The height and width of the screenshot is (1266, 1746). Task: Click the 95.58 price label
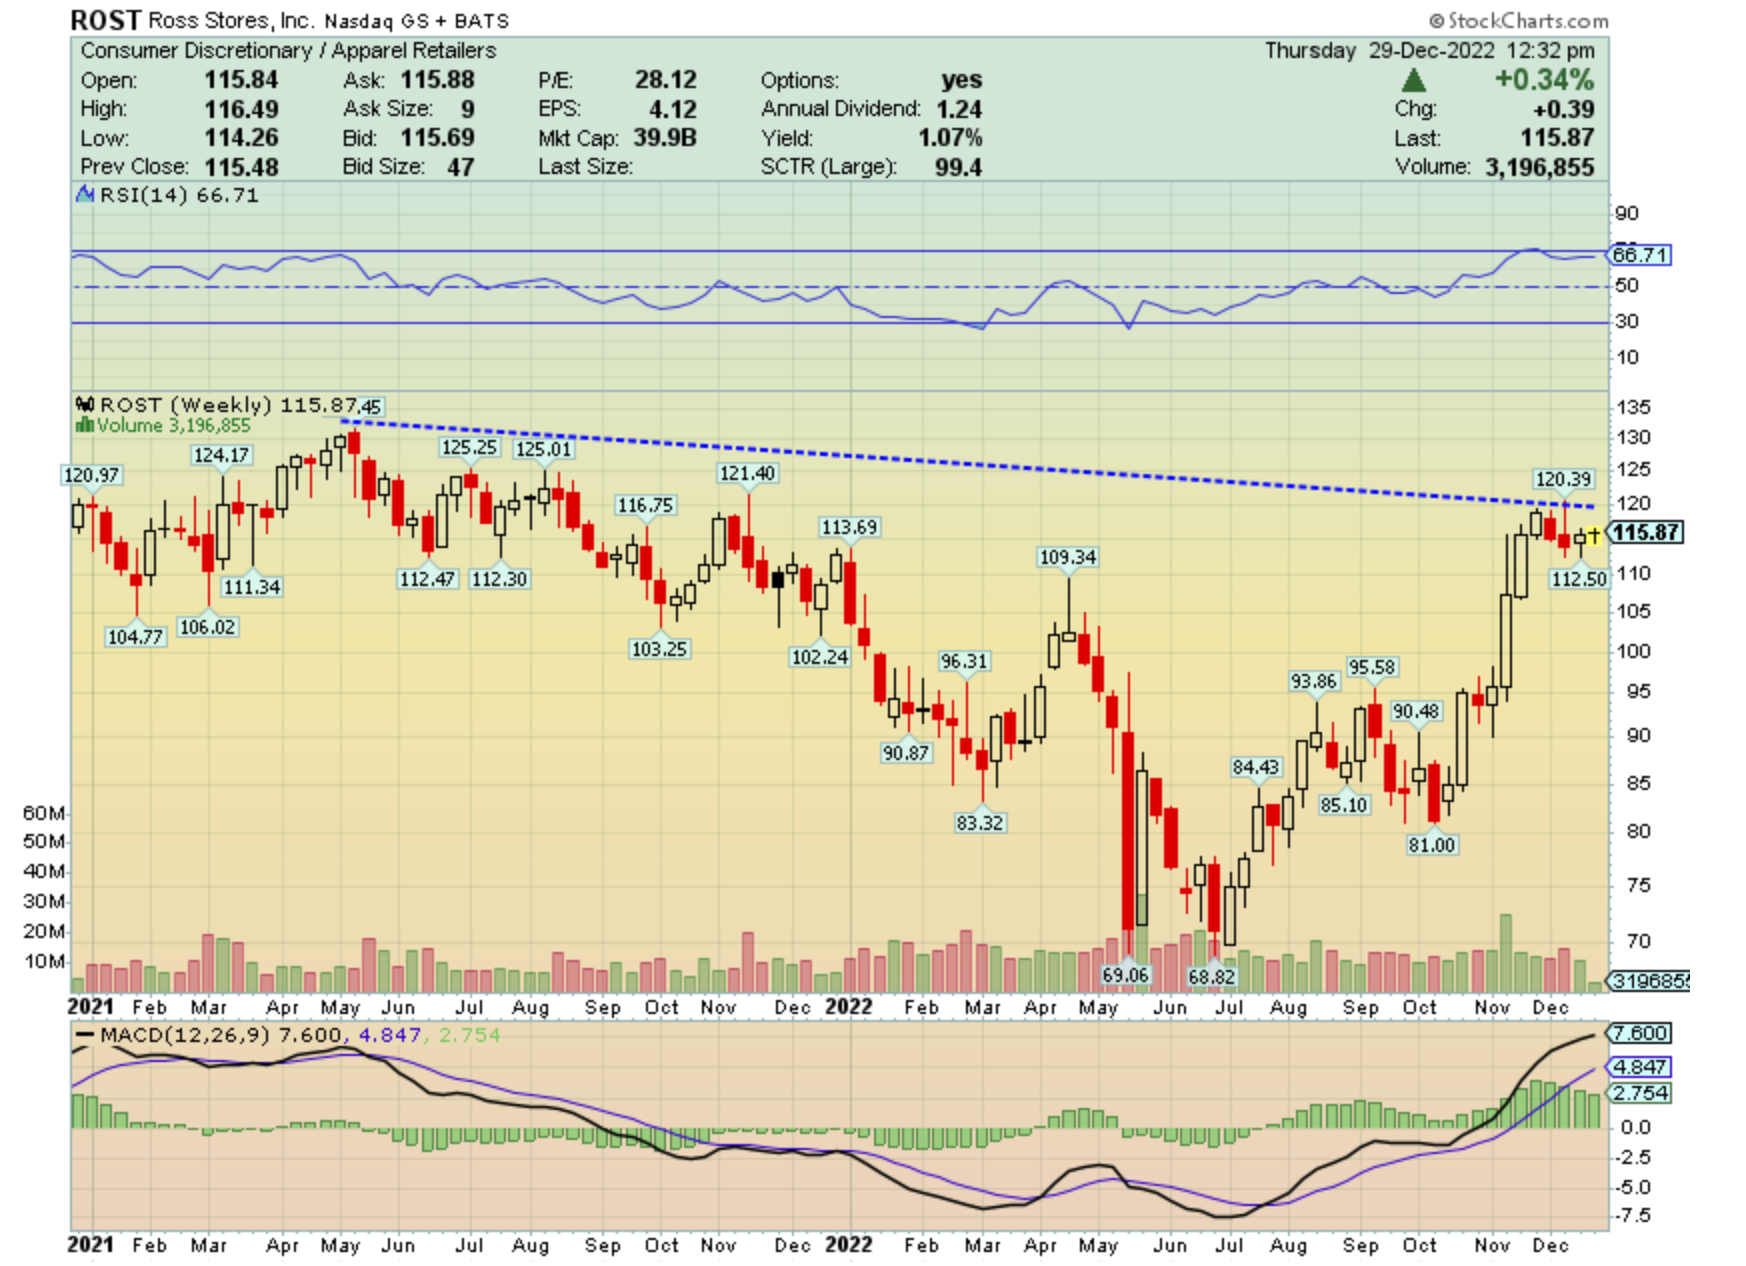[x=1371, y=667]
